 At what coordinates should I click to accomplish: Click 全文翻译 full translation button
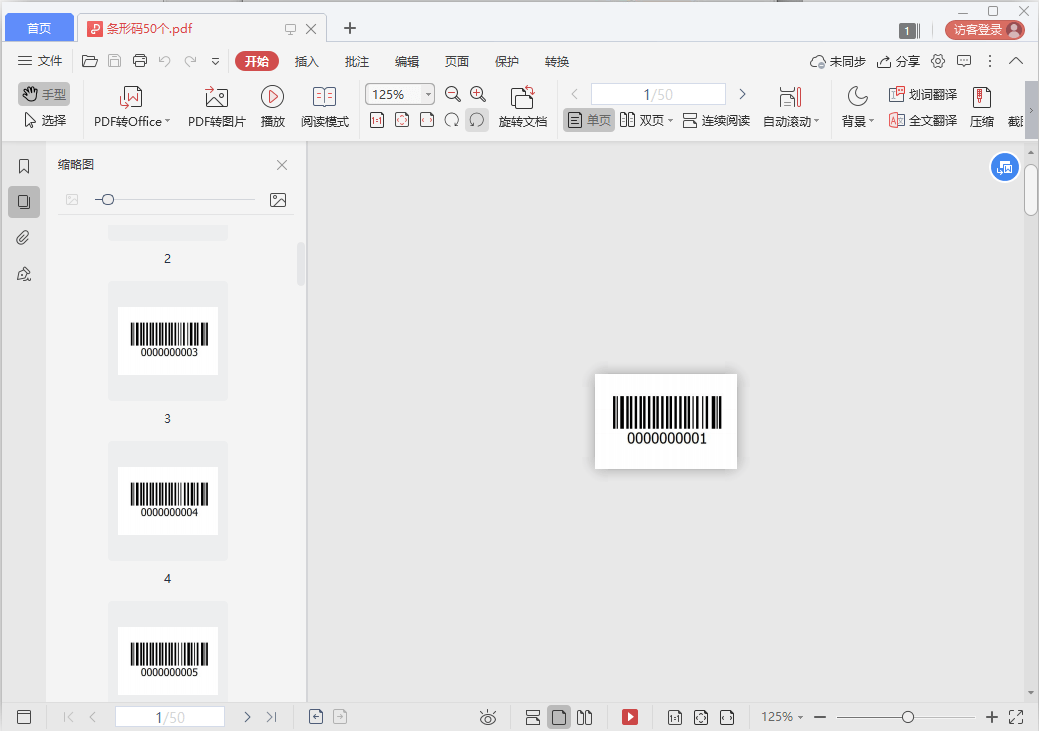923,121
